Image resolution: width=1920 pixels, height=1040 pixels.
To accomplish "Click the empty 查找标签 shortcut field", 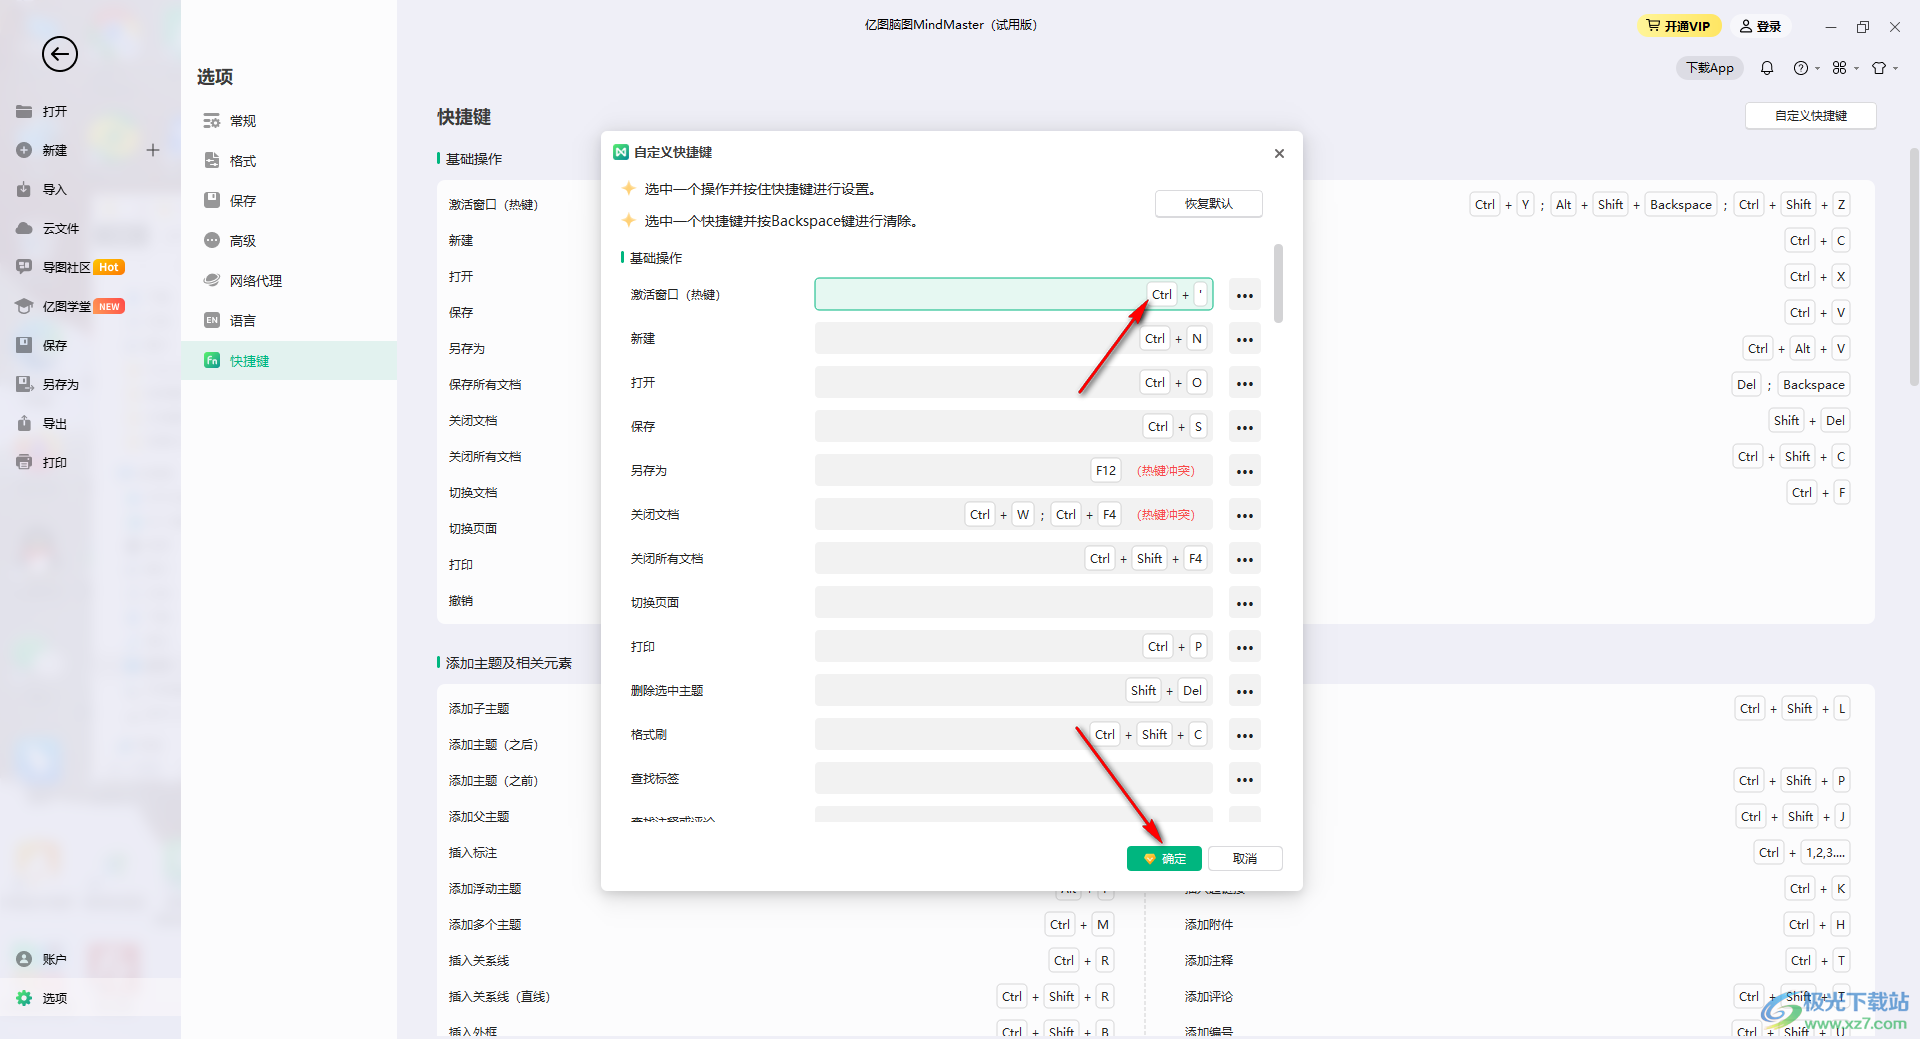I will click(1014, 778).
